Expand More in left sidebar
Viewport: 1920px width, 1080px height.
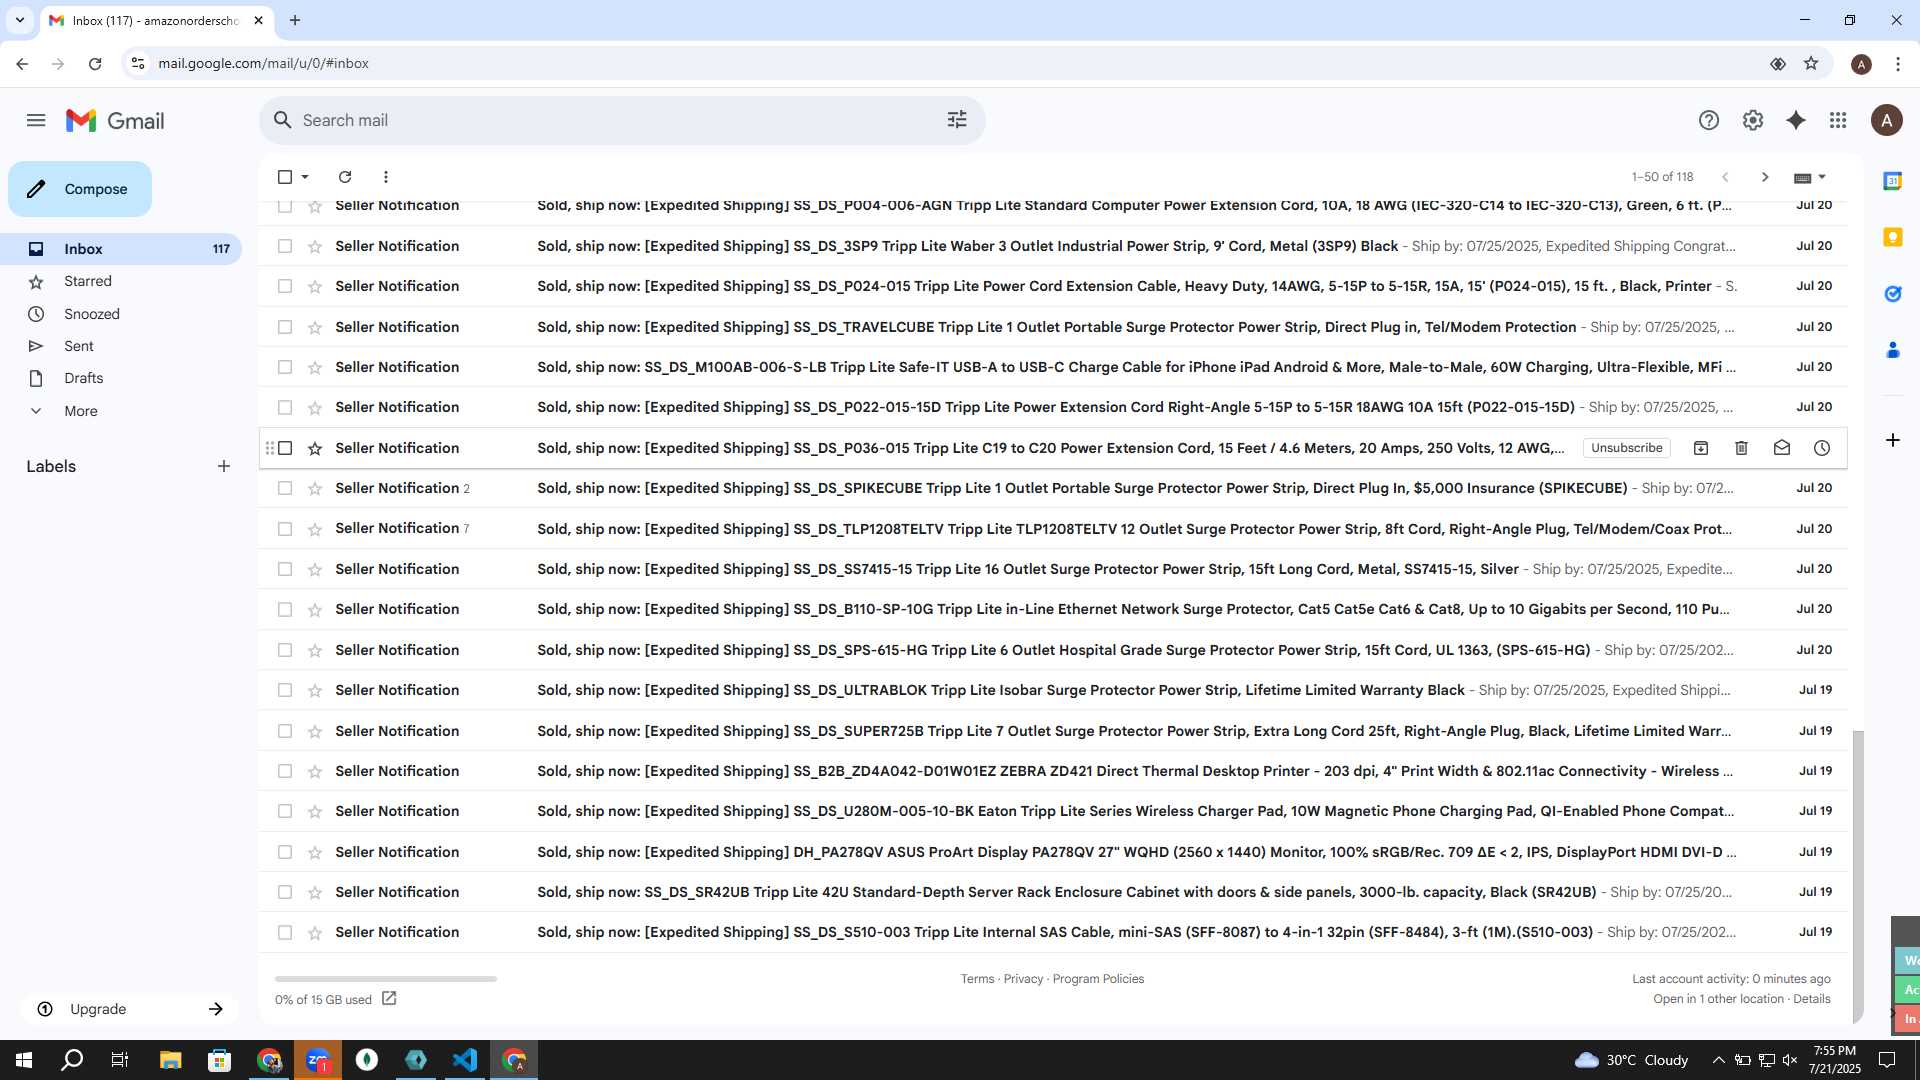pyautogui.click(x=81, y=411)
